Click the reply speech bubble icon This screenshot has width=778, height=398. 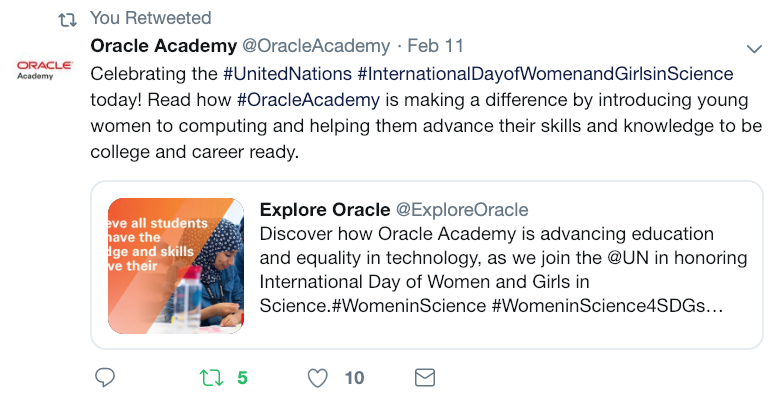[105, 378]
